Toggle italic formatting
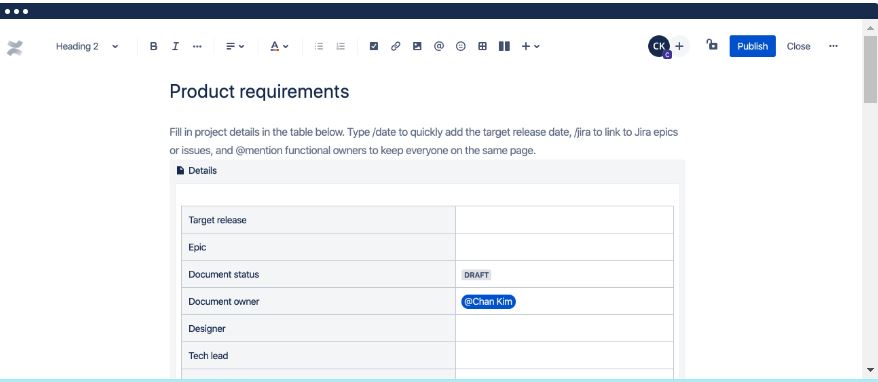This screenshot has width=878, height=382. [x=175, y=46]
